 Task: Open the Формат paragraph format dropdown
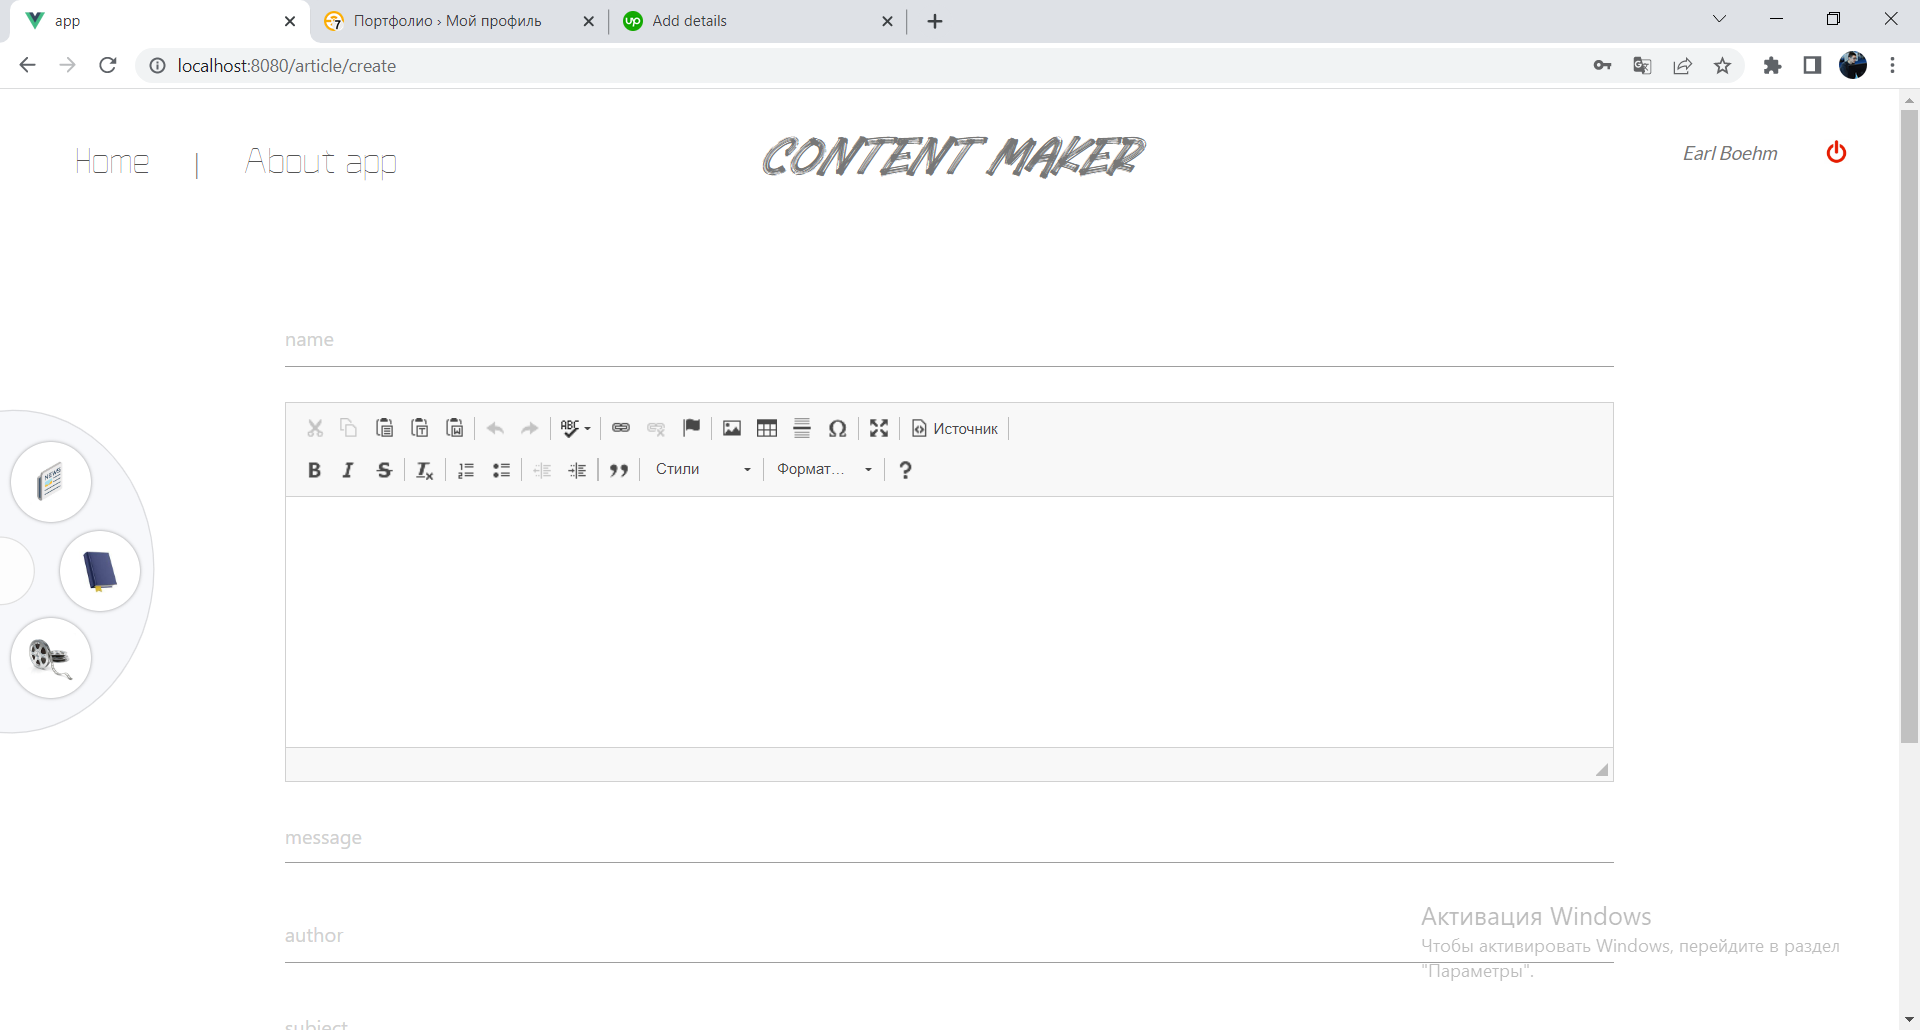click(825, 469)
